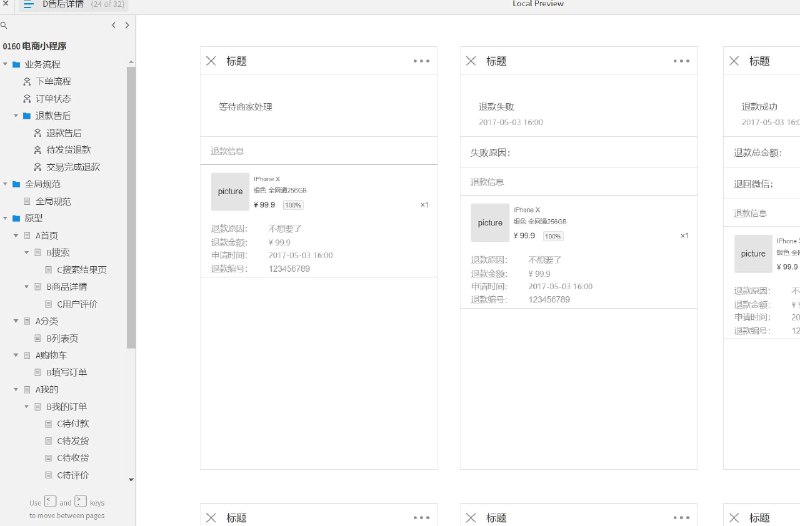Open the 订单状态 flow page

[53, 98]
